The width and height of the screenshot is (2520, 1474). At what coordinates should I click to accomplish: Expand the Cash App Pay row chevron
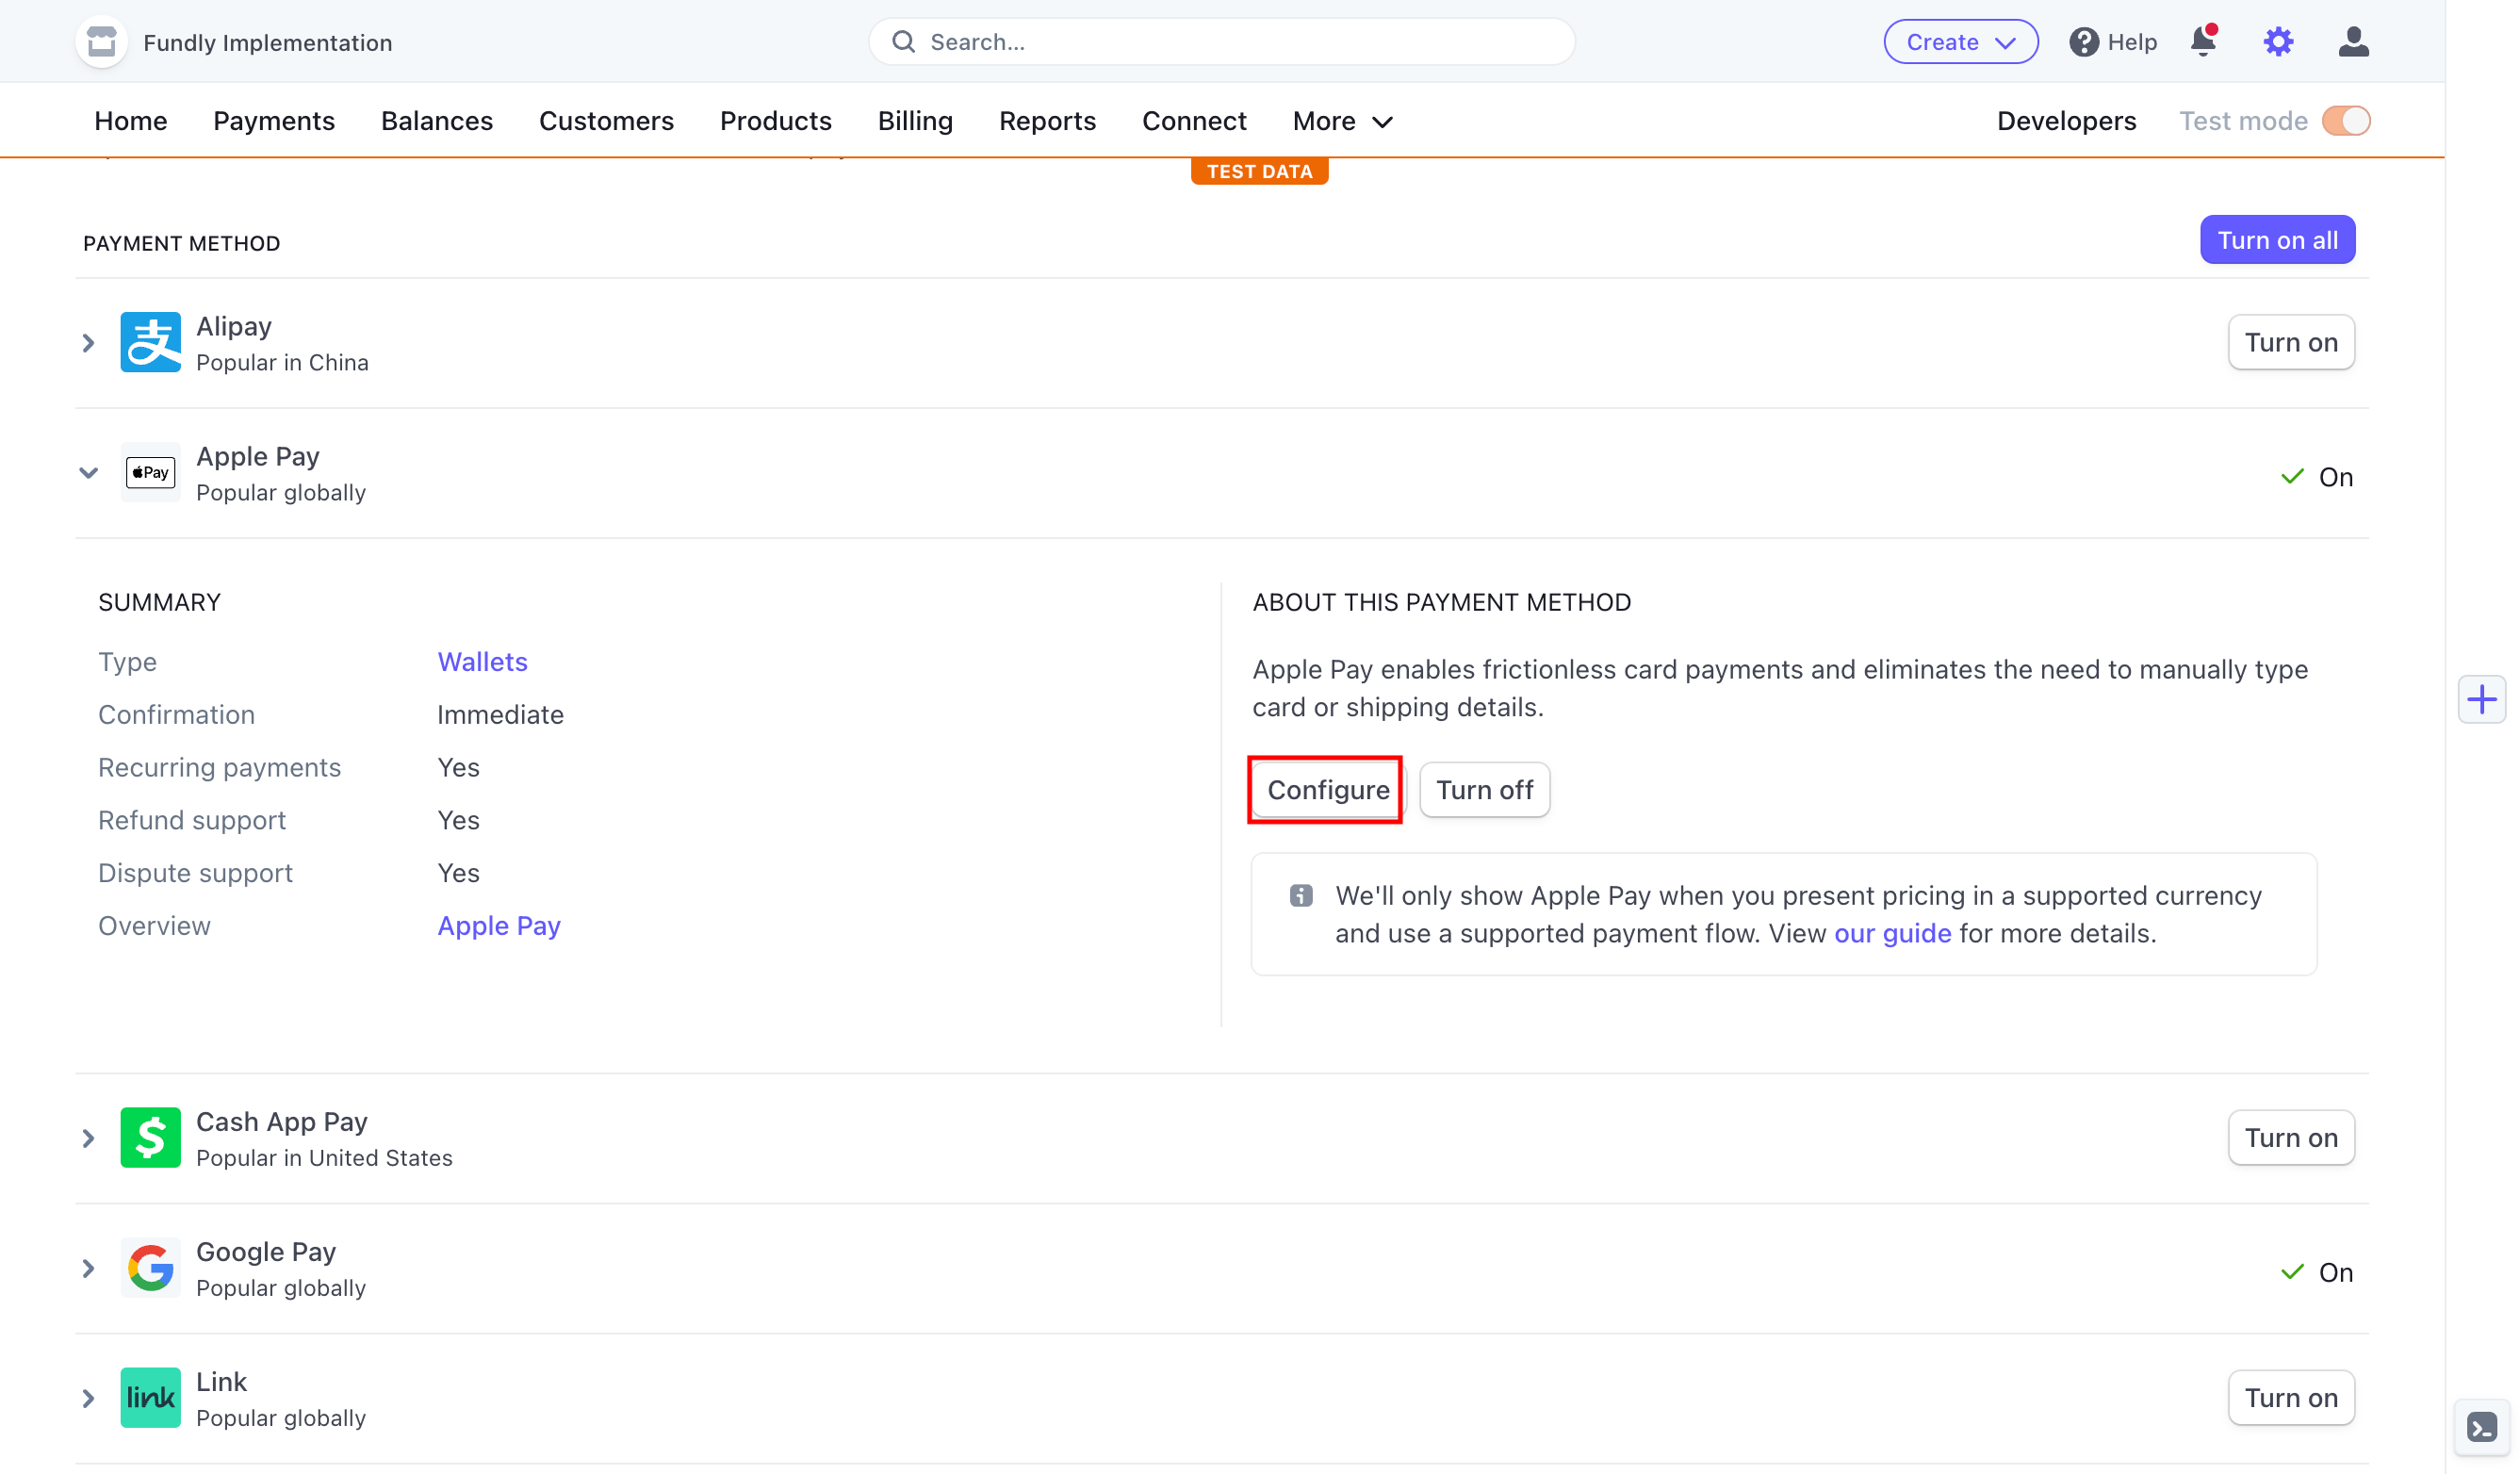[x=88, y=1138]
